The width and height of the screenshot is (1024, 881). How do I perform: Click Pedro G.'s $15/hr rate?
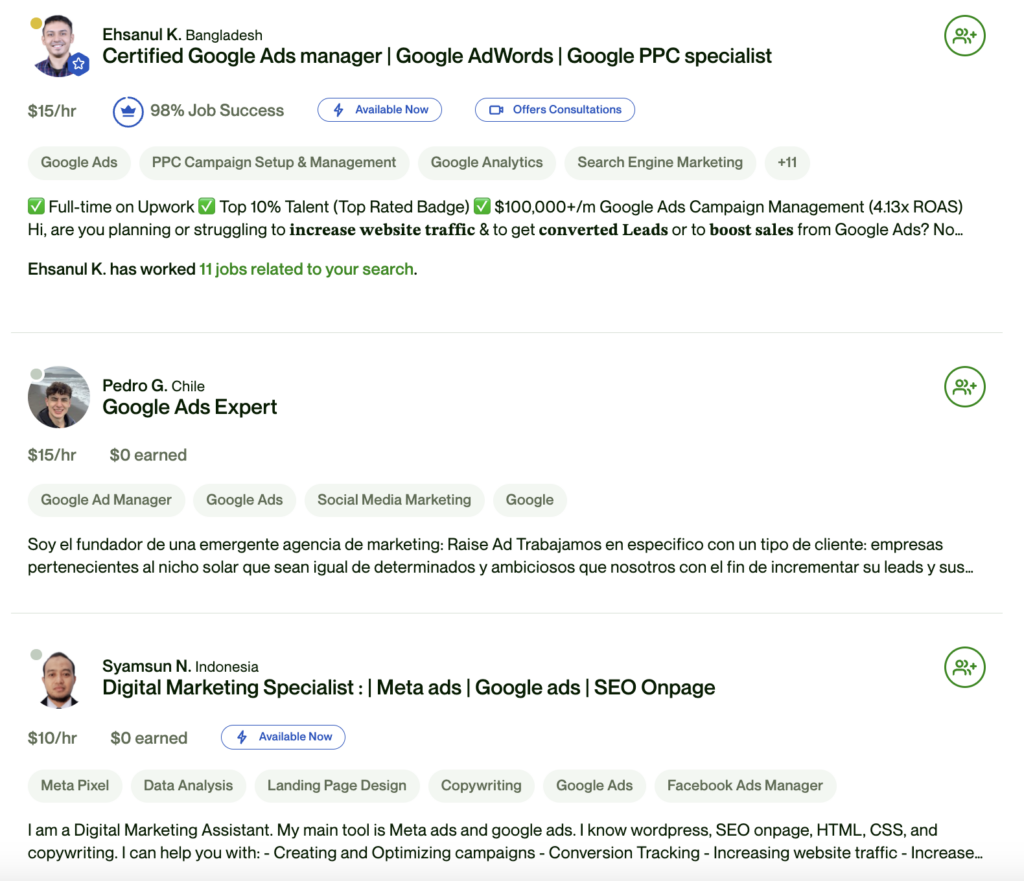(52, 455)
